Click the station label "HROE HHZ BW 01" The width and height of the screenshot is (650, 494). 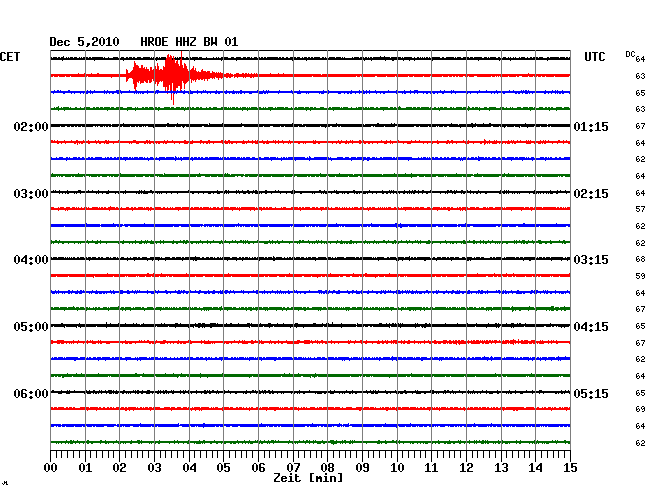189,42
